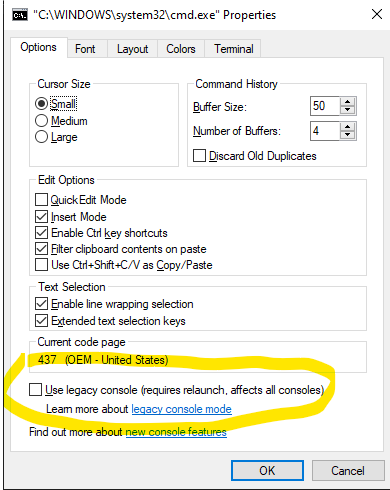Screen dimensions: 390x490
Task: Switch to the Terminal tab
Action: [234, 49]
